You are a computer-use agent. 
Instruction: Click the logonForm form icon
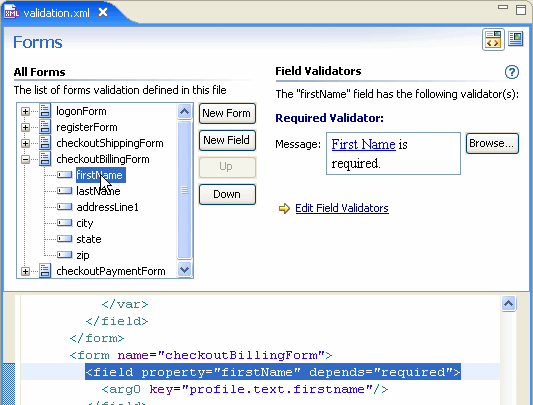[x=45, y=111]
